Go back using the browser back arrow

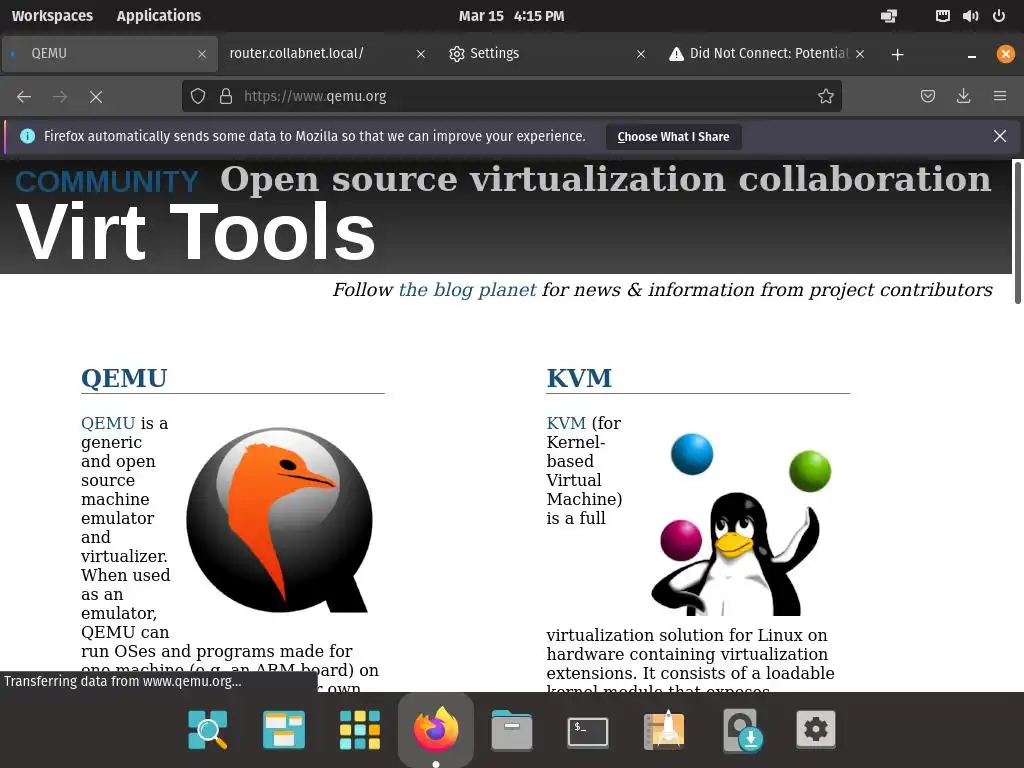[x=24, y=97]
